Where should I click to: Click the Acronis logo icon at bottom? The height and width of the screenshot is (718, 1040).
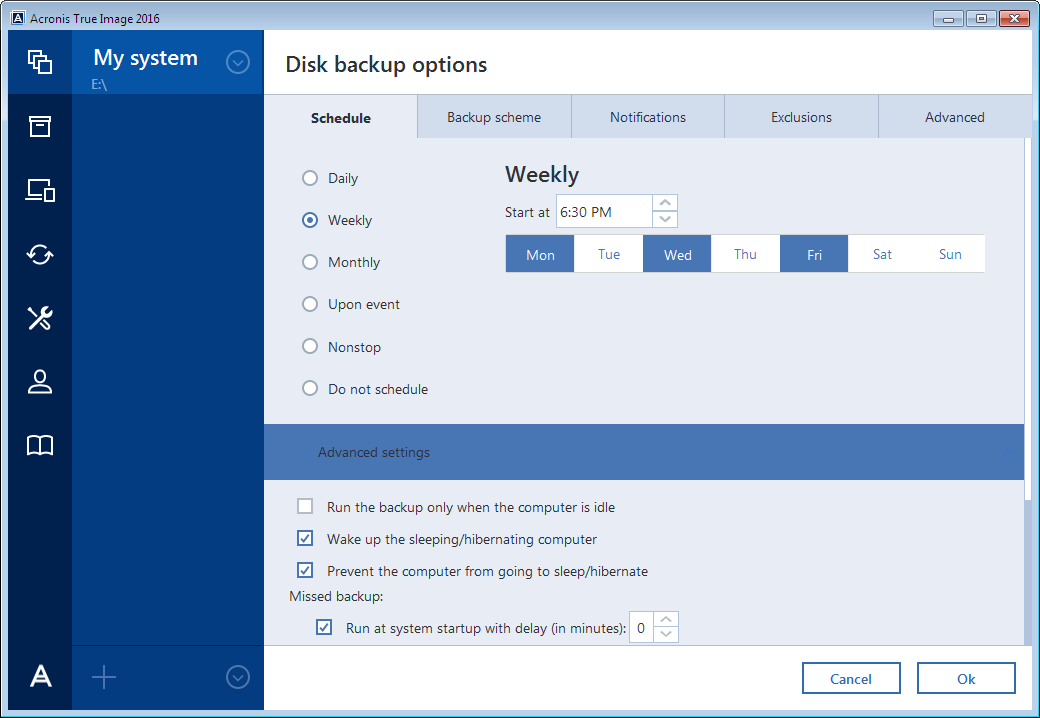coord(40,677)
